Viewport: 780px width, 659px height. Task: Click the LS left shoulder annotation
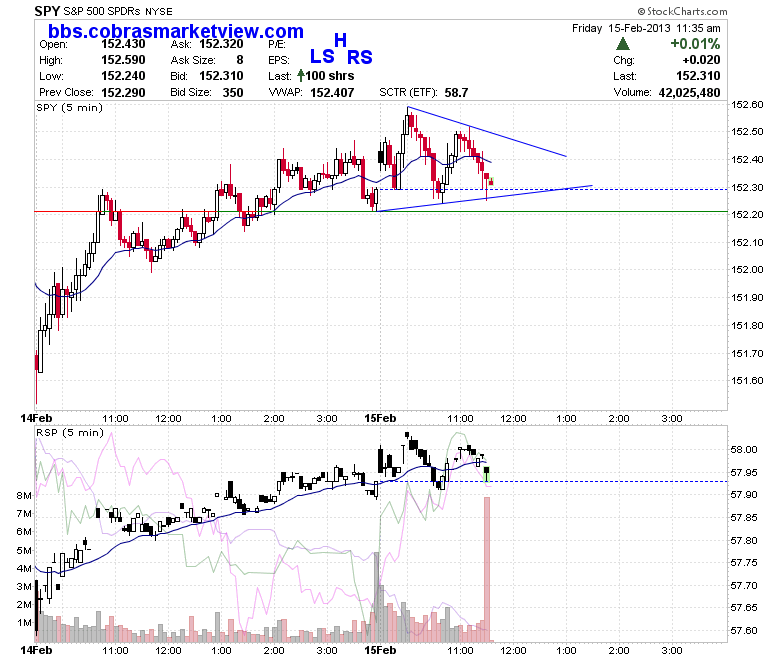(x=322, y=56)
